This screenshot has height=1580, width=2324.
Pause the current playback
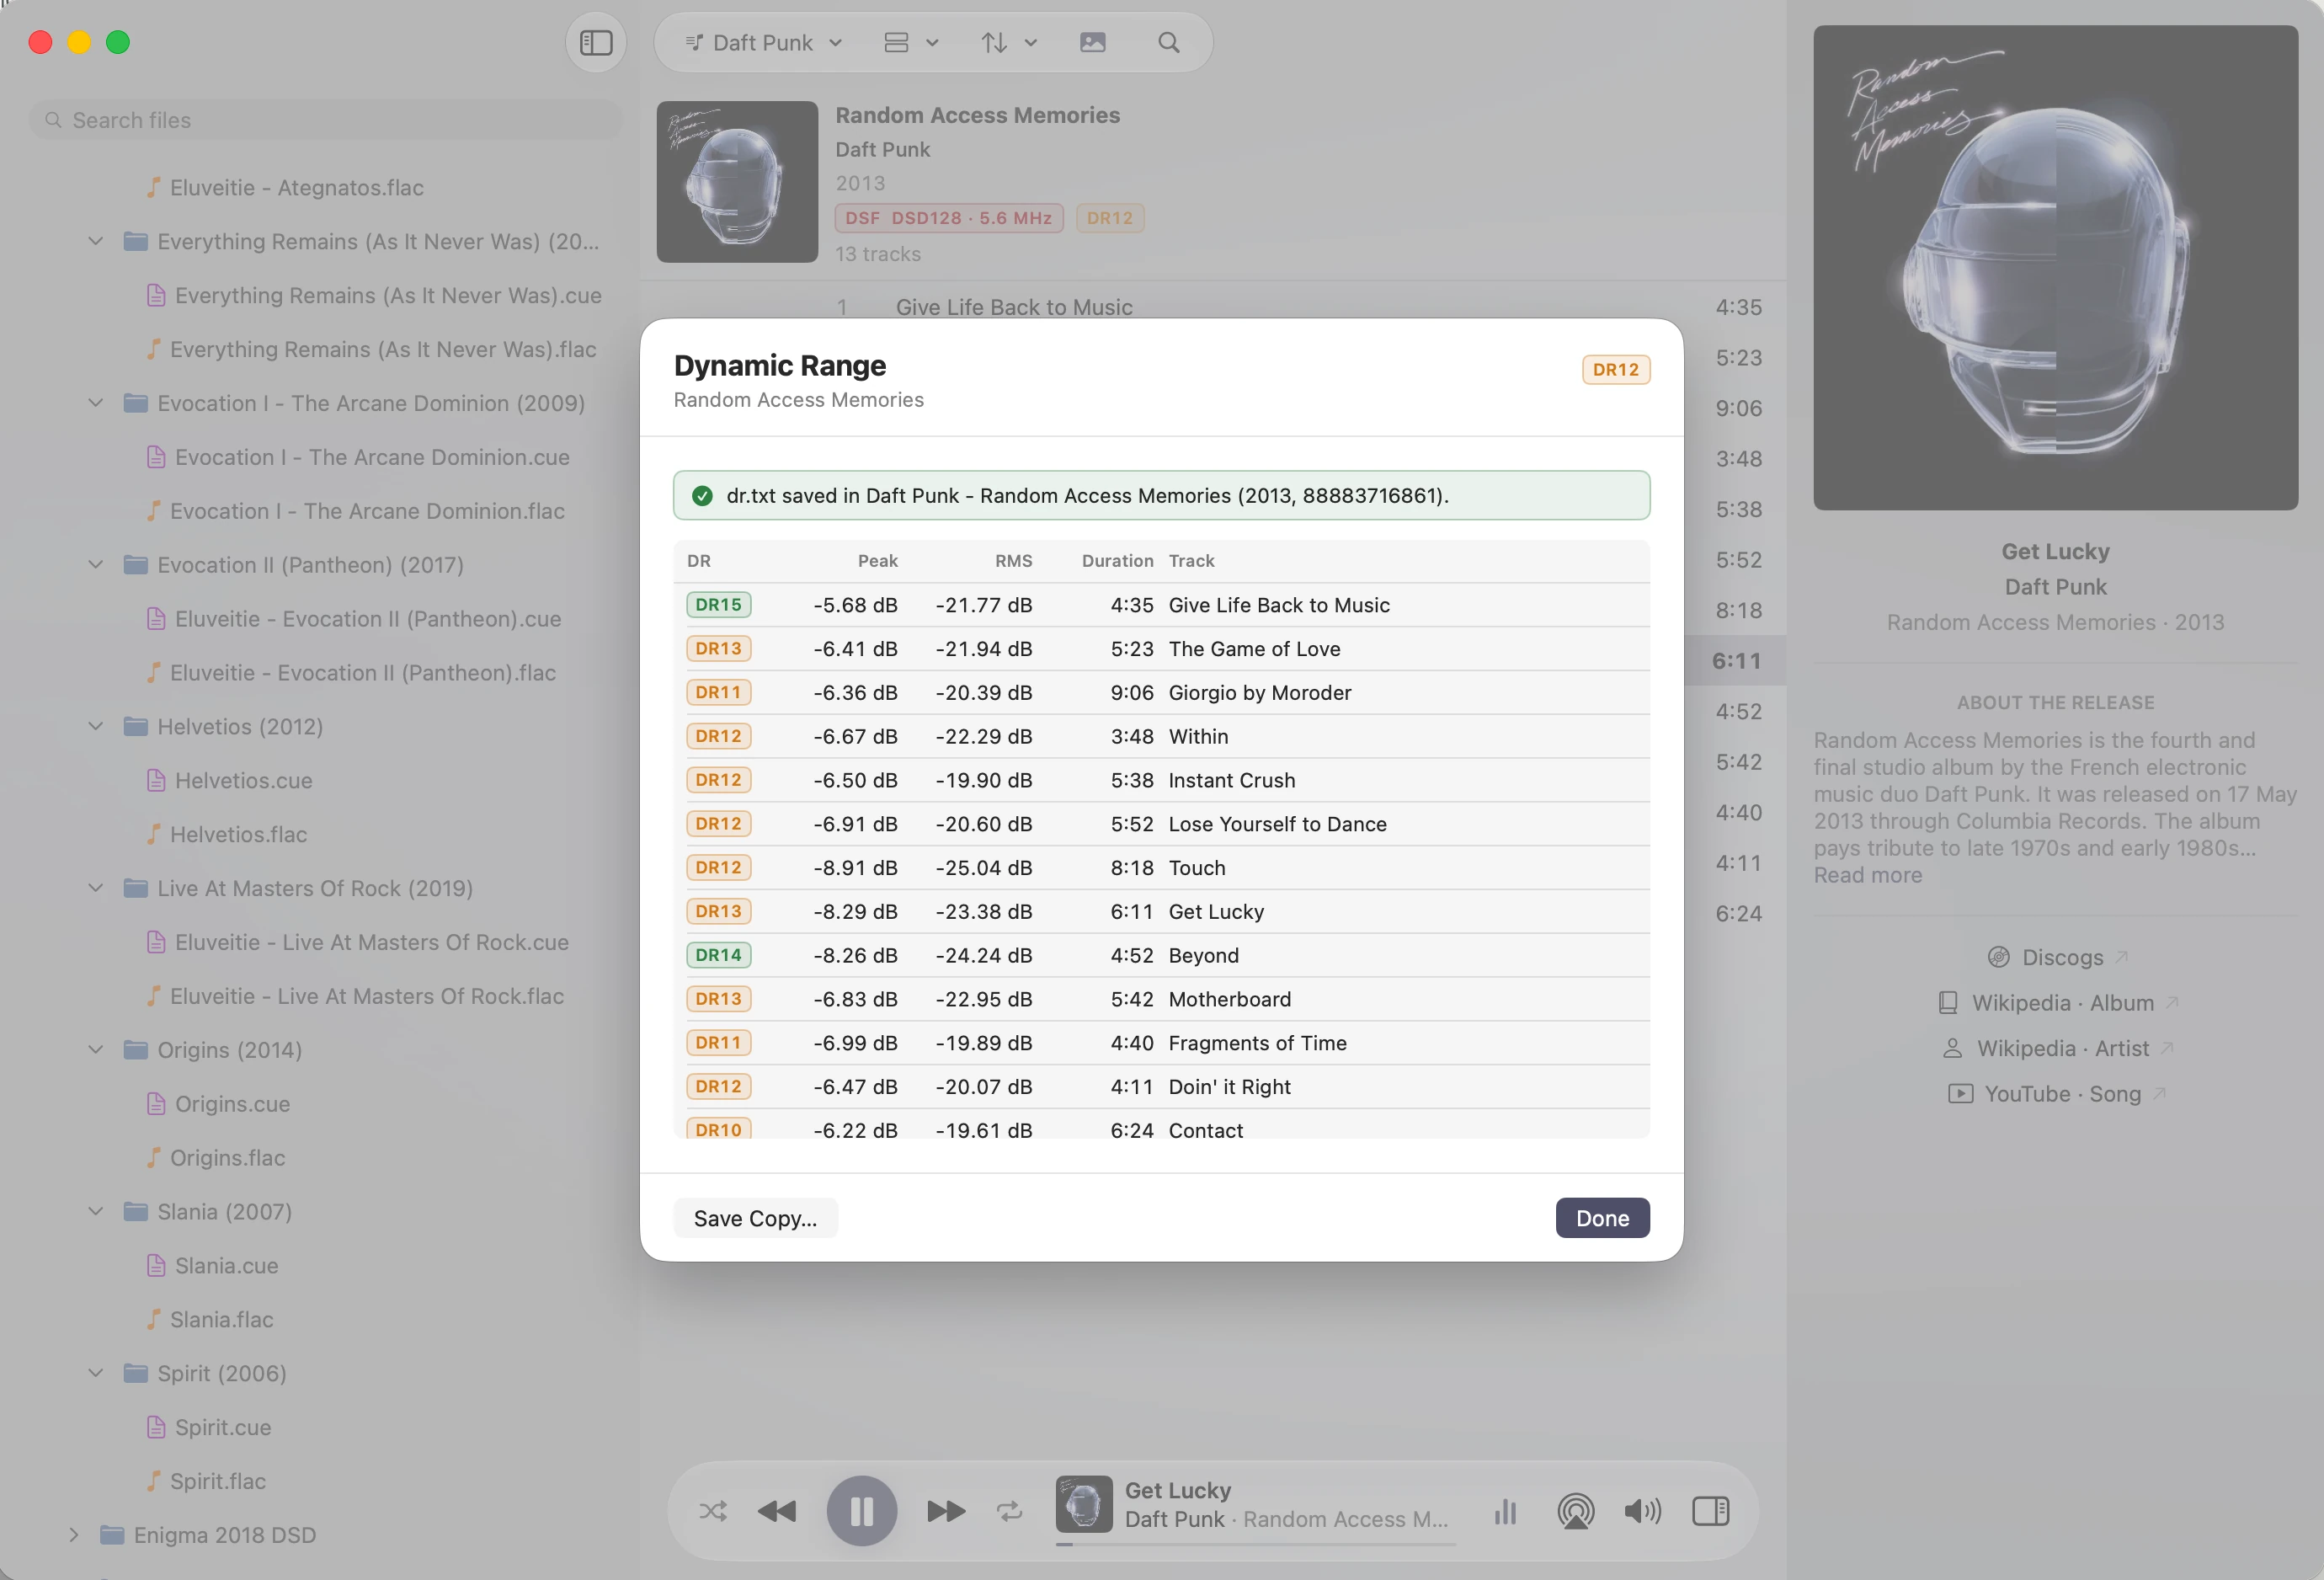[x=861, y=1510]
